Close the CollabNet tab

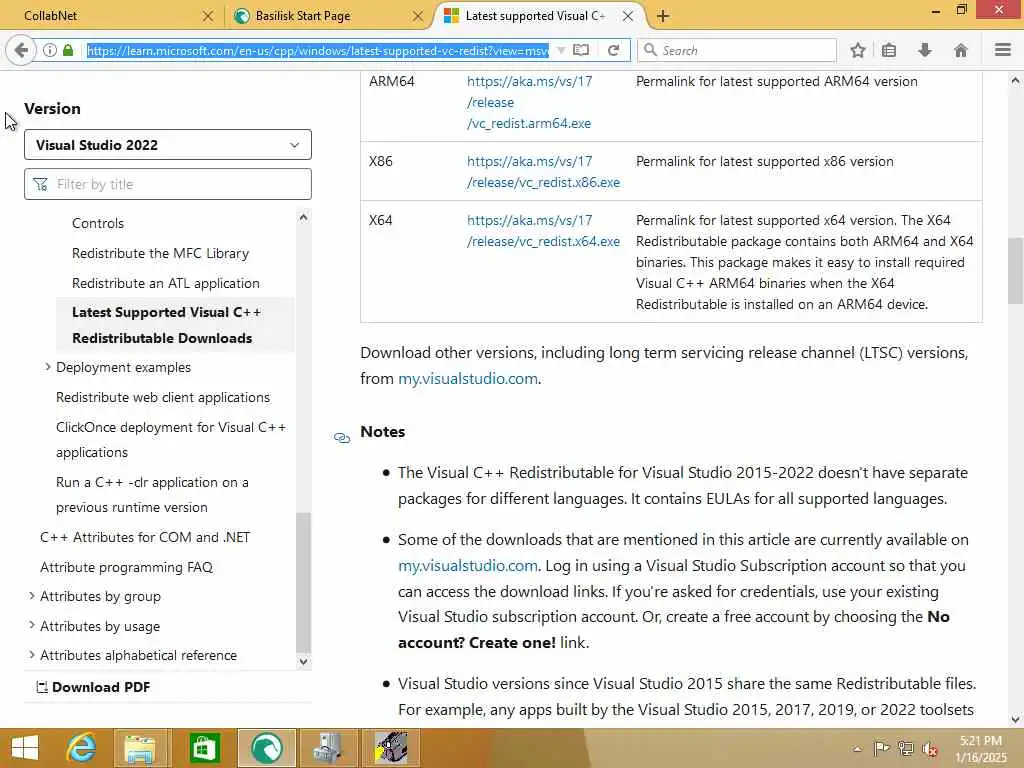(x=208, y=16)
